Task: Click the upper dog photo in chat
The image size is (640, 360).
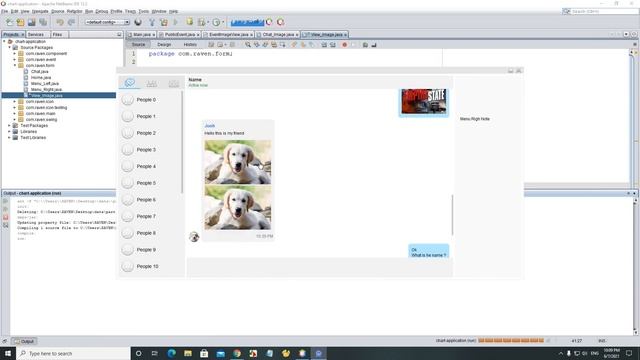Action: [238, 162]
